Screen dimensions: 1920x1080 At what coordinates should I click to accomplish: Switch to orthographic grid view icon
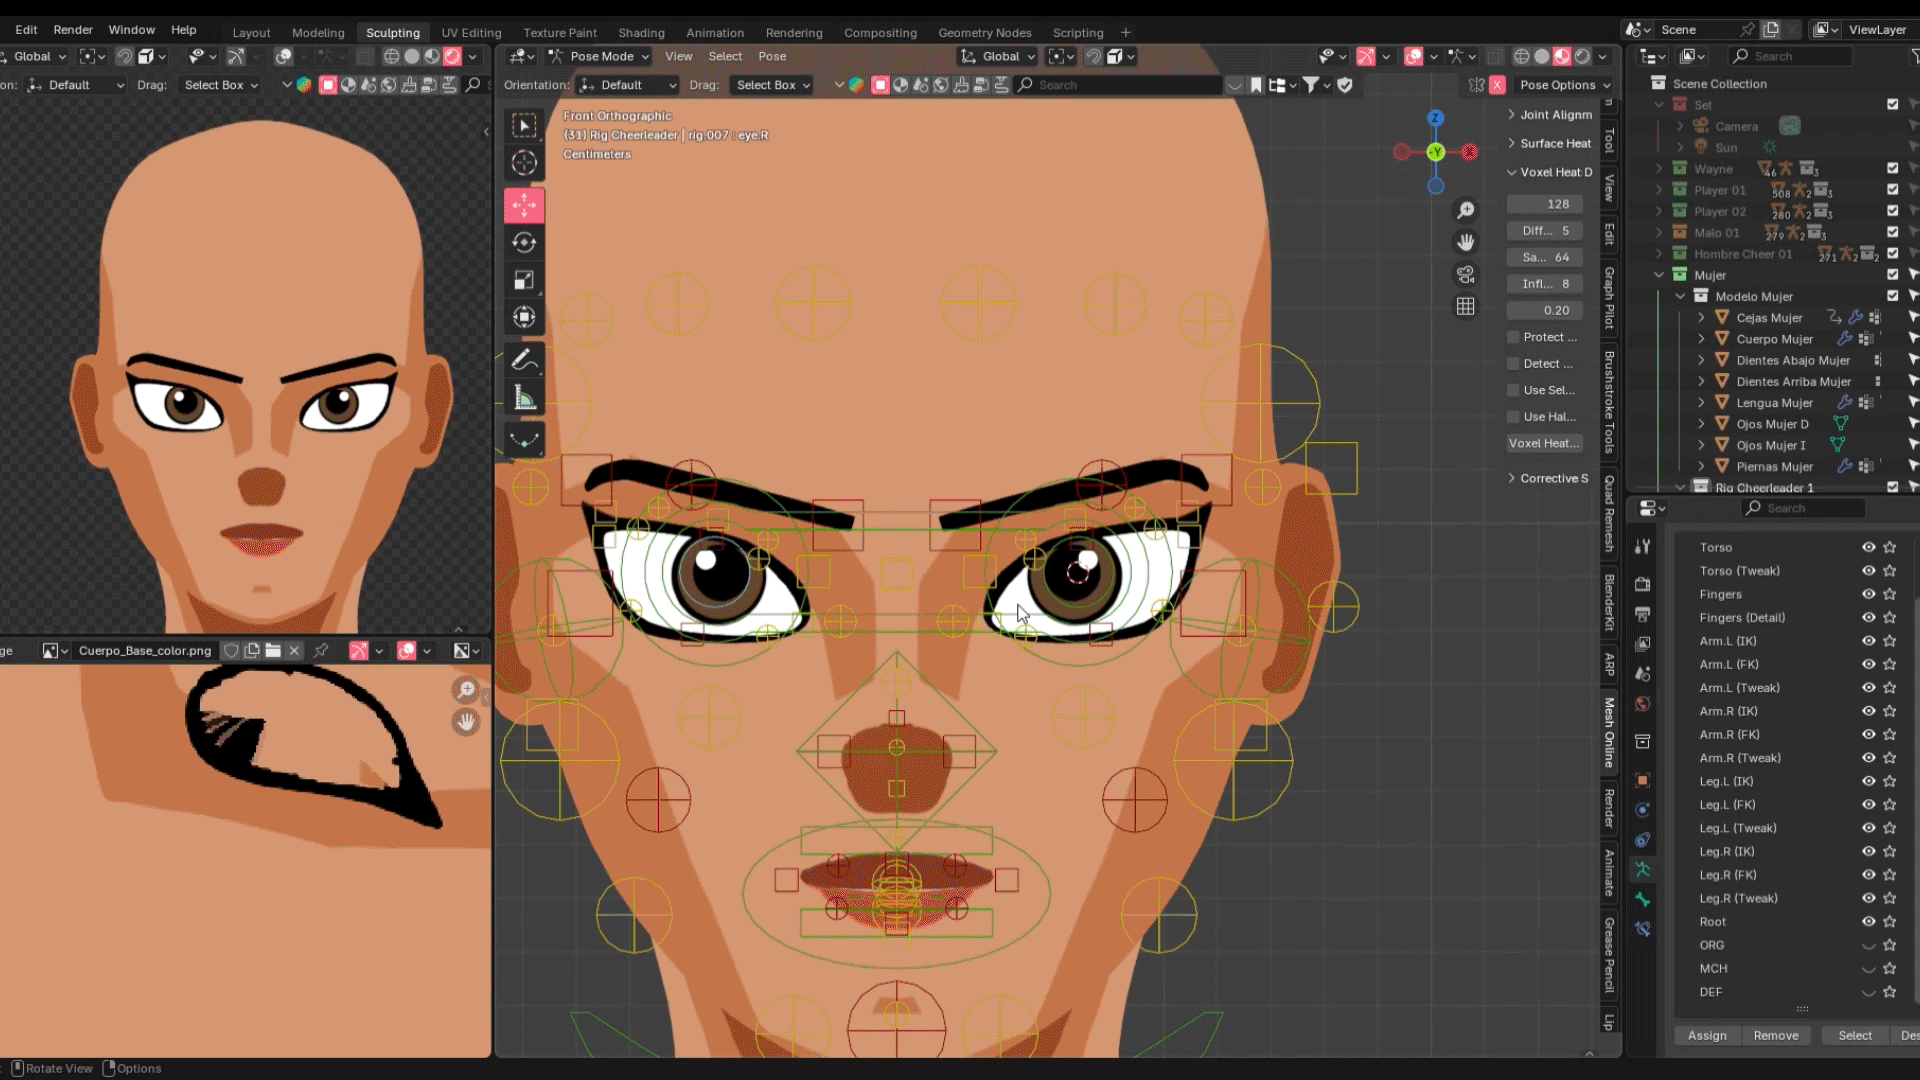point(1465,307)
